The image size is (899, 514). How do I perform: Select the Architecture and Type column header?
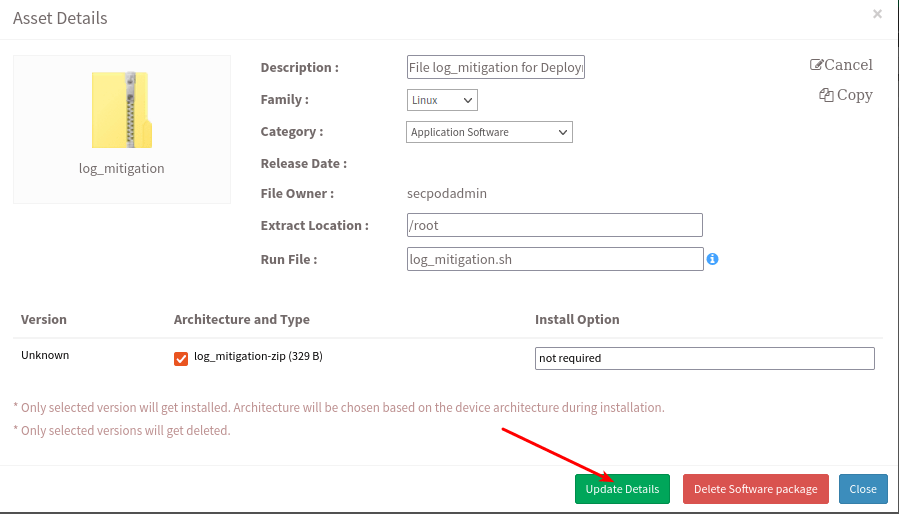[x=241, y=319]
